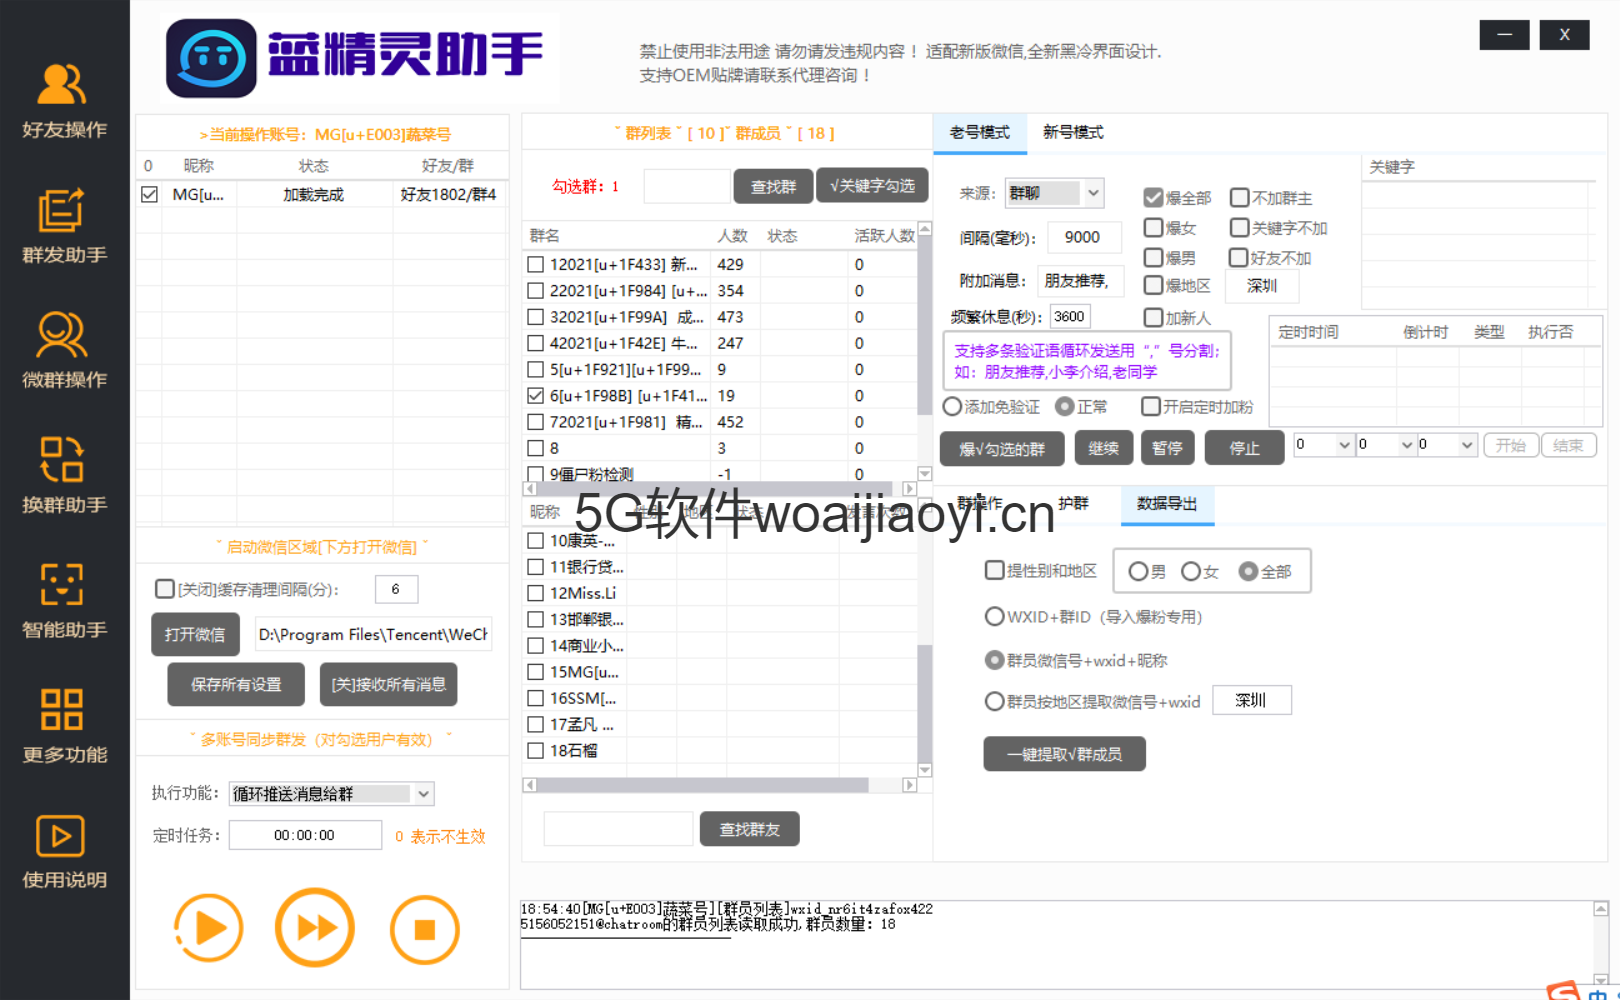
Task: Click the 打开微信 button
Action: pos(195,634)
